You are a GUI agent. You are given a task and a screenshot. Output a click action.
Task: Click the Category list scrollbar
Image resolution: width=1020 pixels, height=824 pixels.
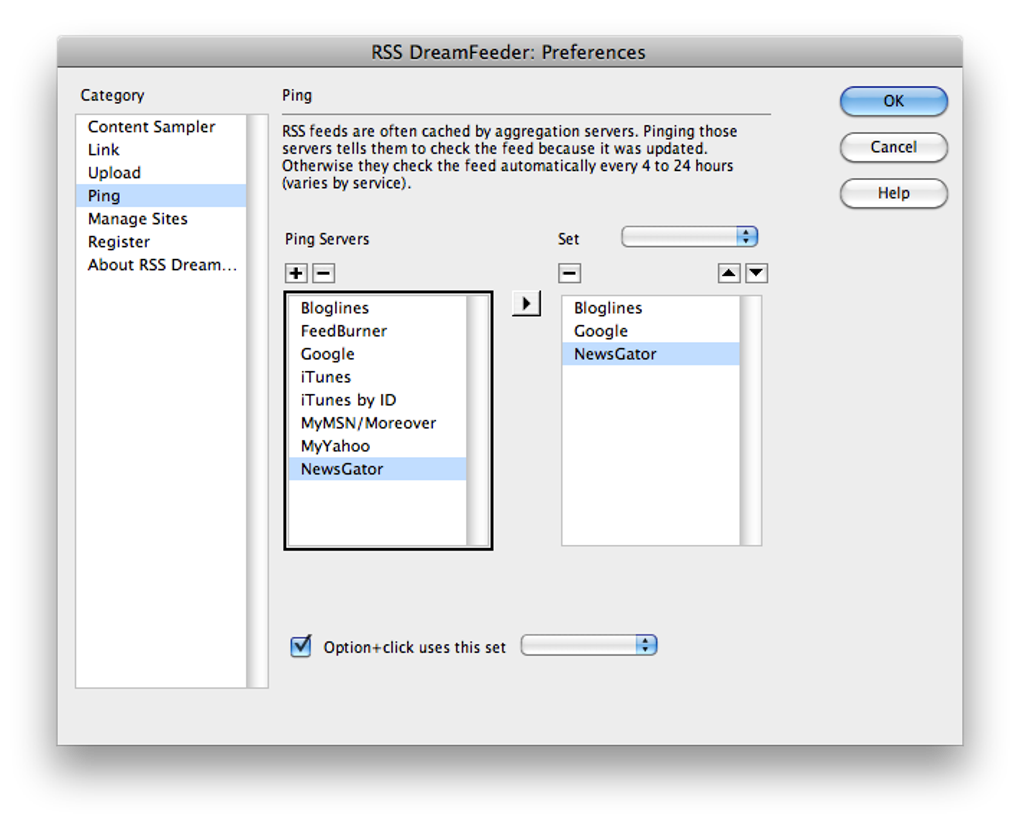[x=258, y=401]
